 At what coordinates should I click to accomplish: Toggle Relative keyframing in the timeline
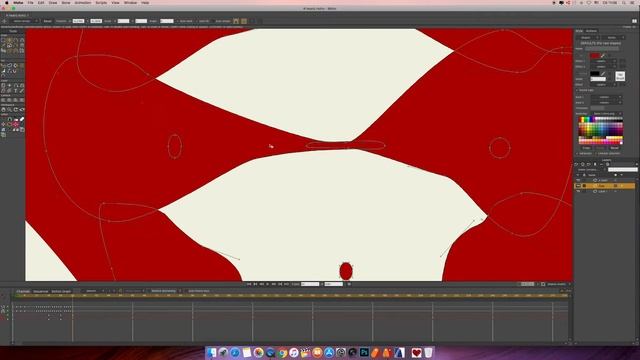click(164, 291)
